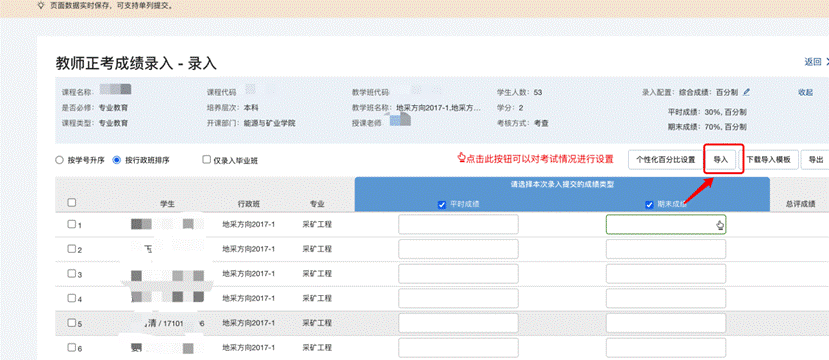
Task: Check the checkbox for row 1
Action: pyautogui.click(x=72, y=224)
